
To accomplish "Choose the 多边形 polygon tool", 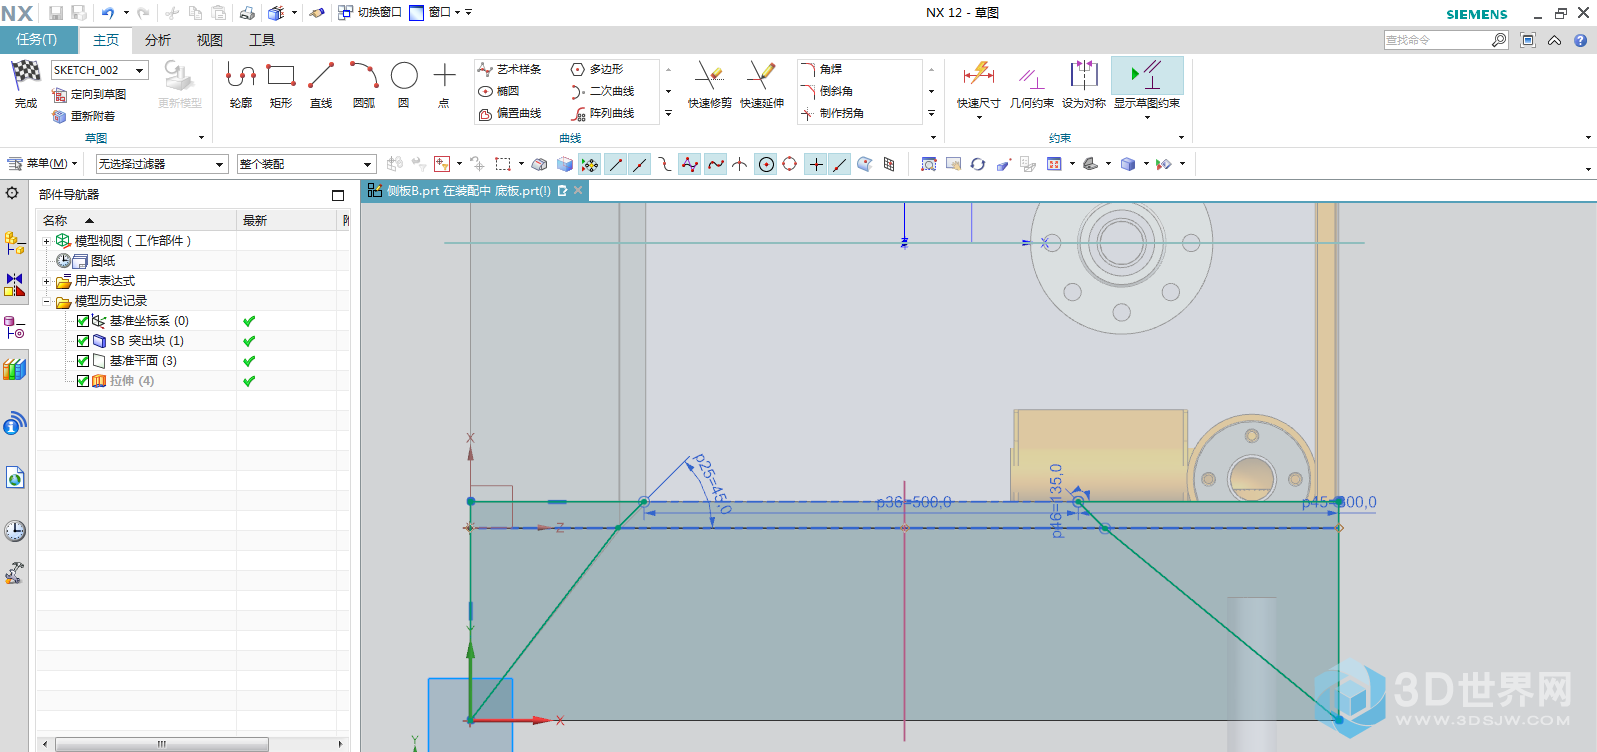I will (597, 69).
